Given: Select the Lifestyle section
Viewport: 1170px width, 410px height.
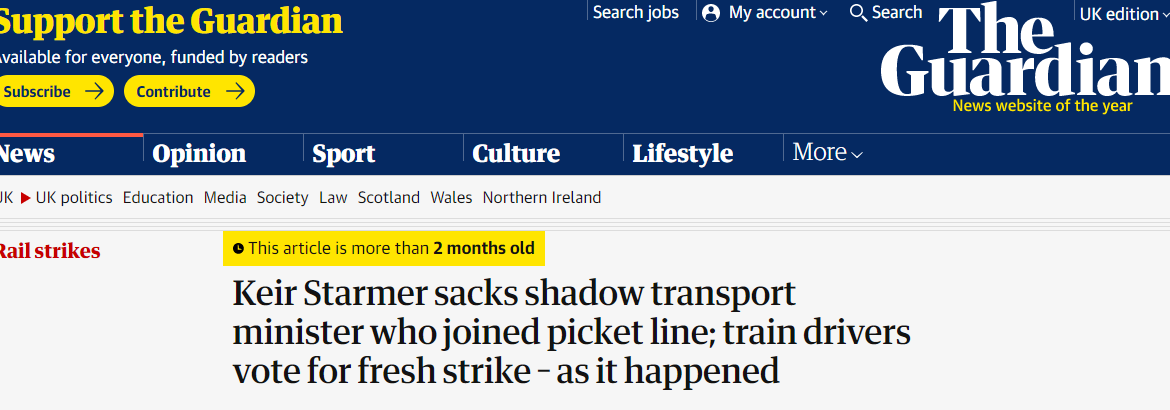Looking at the screenshot, I should [683, 154].
